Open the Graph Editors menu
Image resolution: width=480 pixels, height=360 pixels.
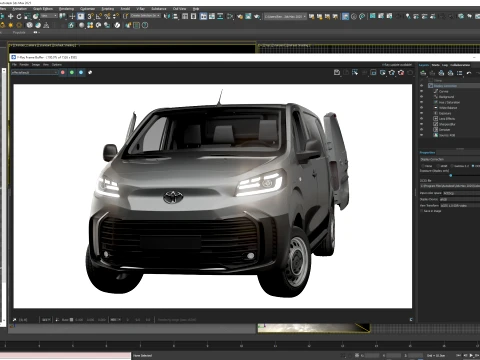(43, 9)
